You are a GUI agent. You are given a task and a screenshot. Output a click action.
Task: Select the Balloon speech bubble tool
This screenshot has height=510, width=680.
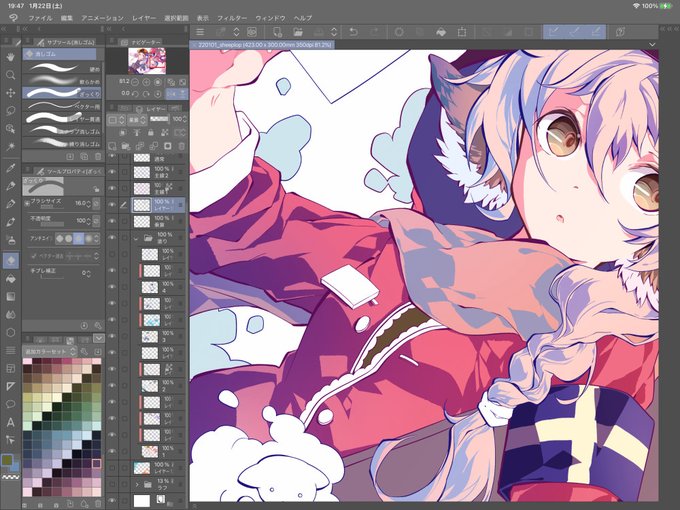10,404
